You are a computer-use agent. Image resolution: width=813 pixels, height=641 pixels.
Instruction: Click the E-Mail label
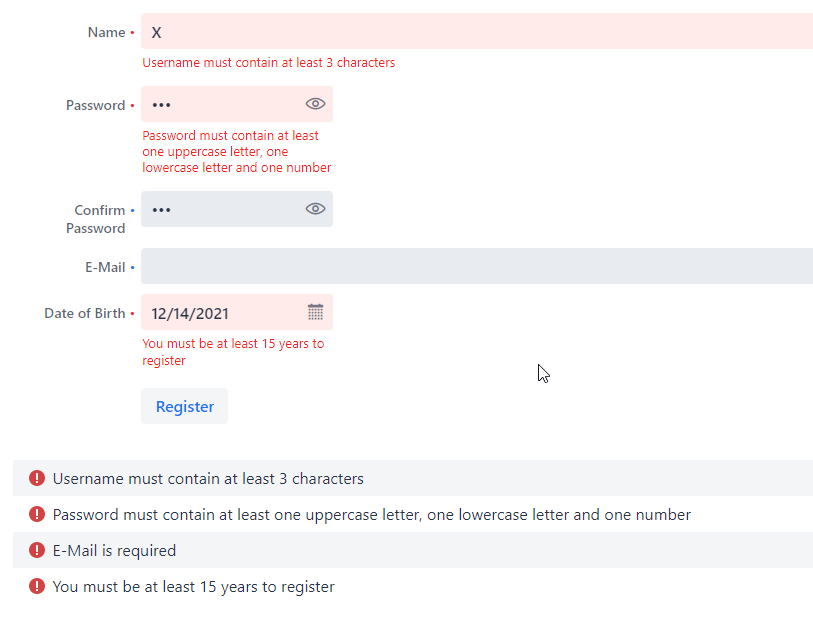click(105, 267)
